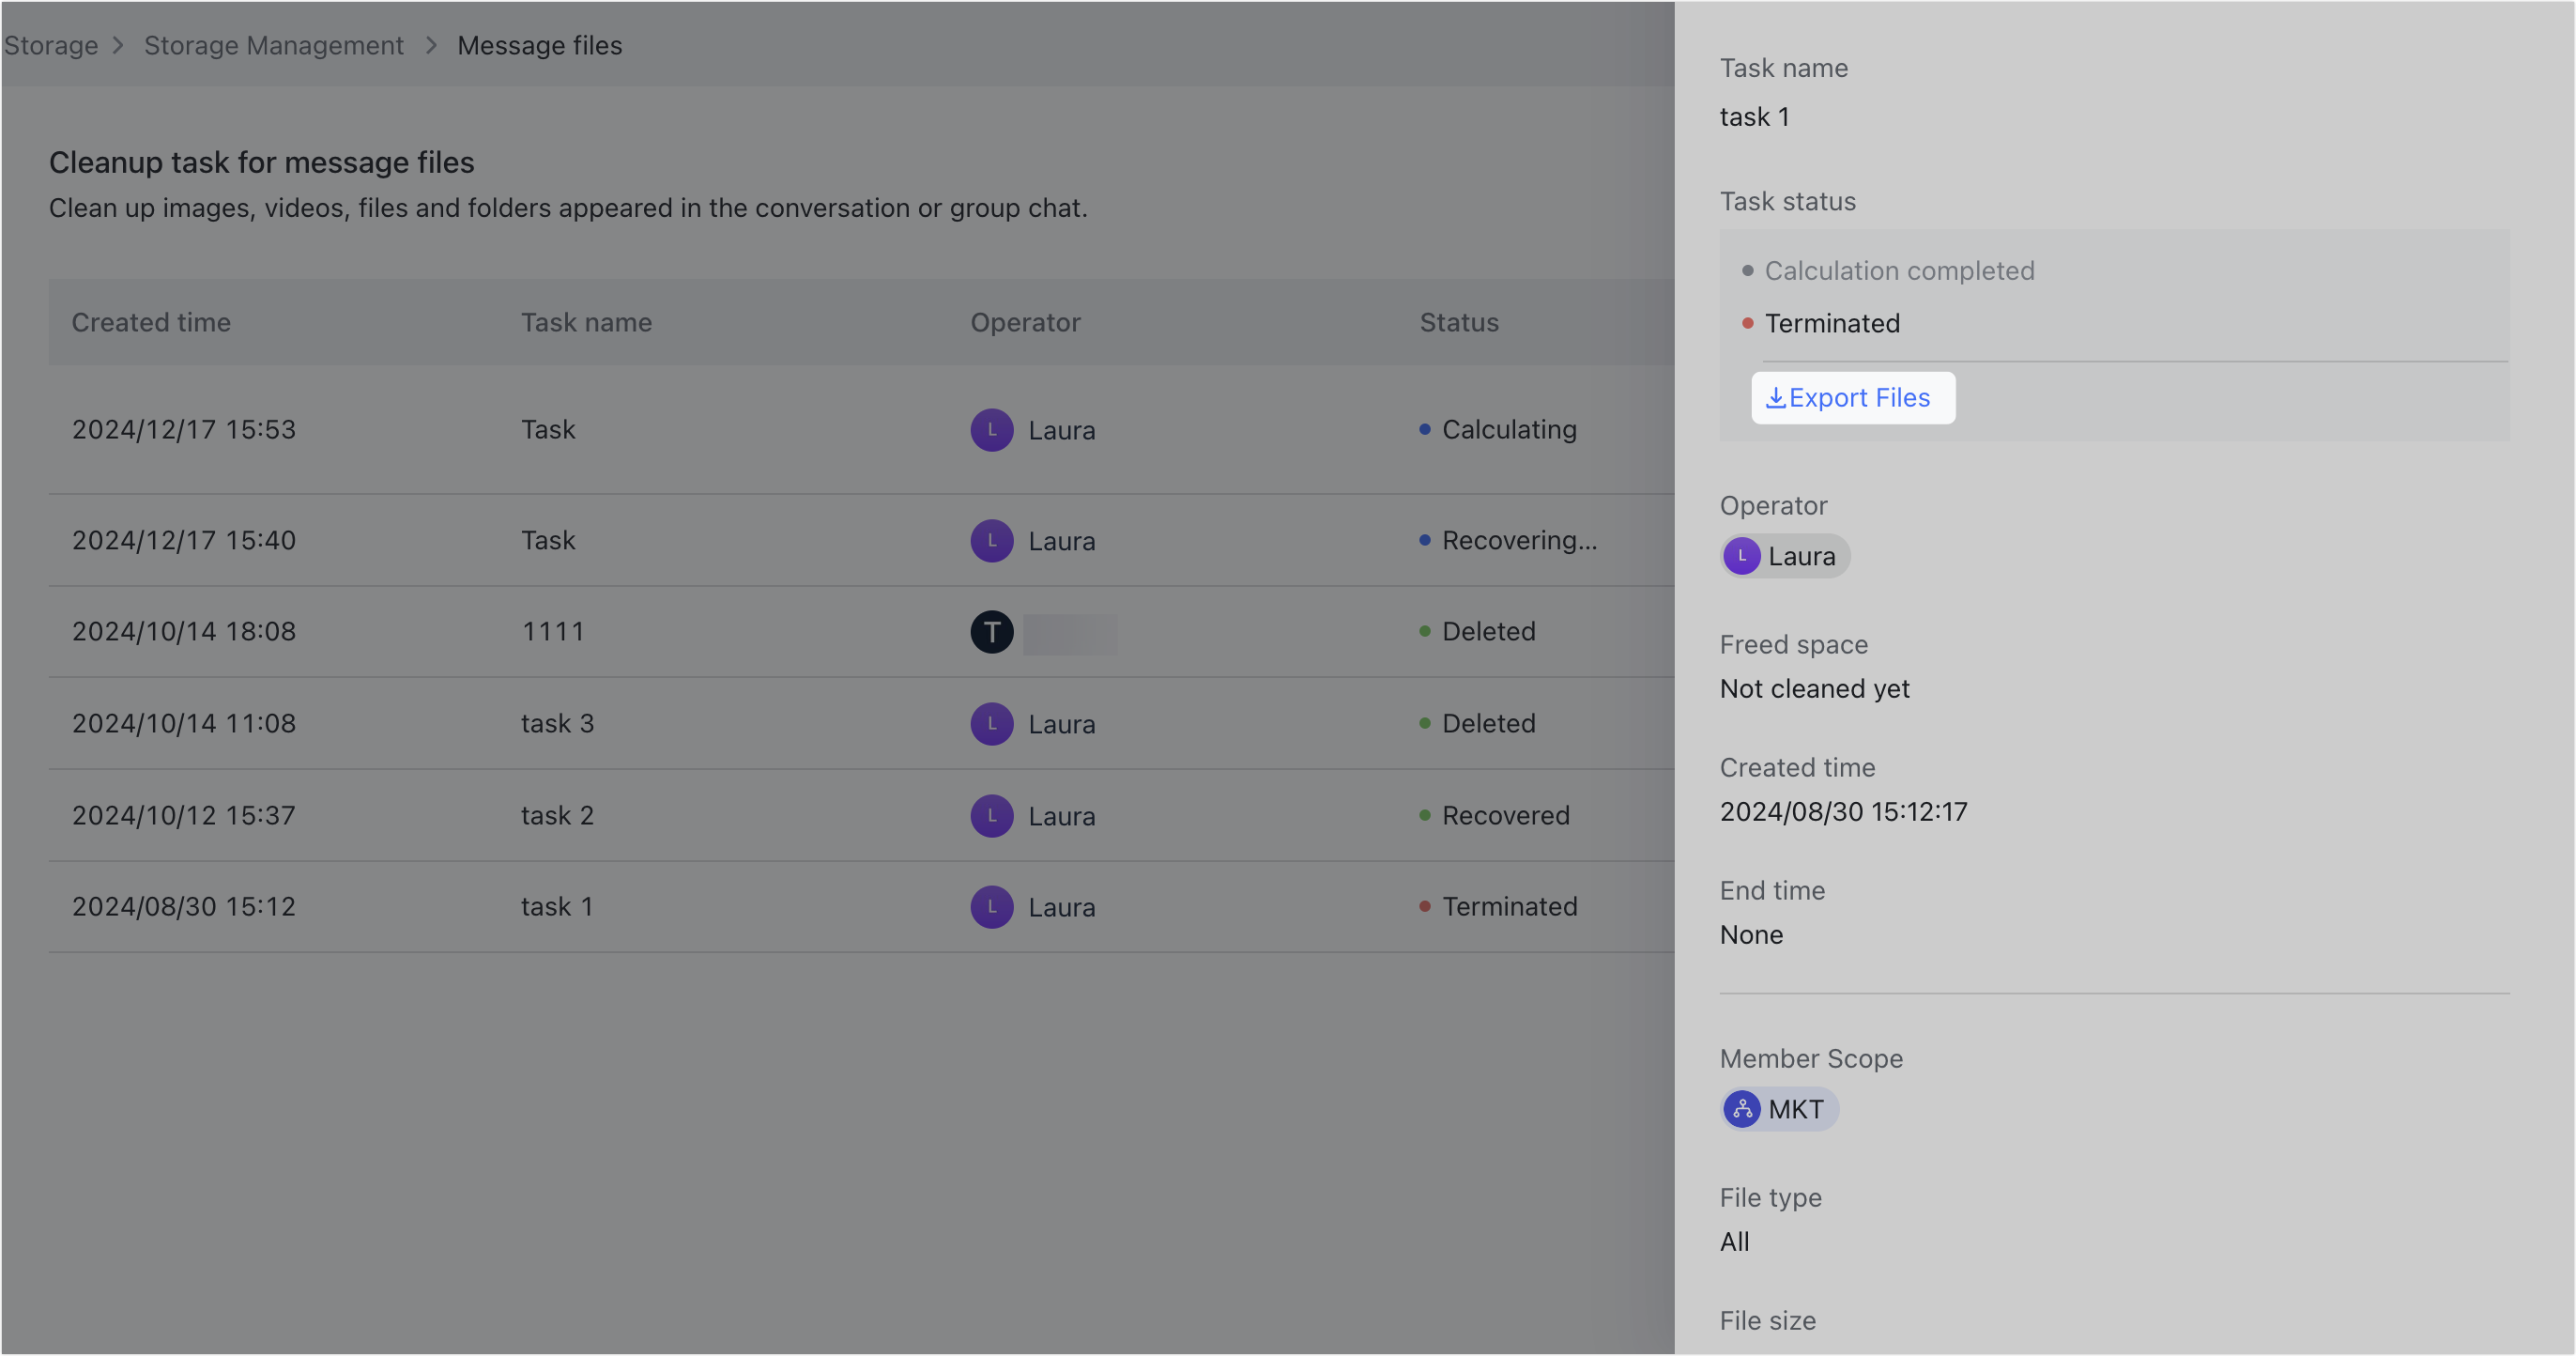The image size is (2576, 1356).
Task: Click the Laura operator chip in details panel
Action: click(1784, 556)
